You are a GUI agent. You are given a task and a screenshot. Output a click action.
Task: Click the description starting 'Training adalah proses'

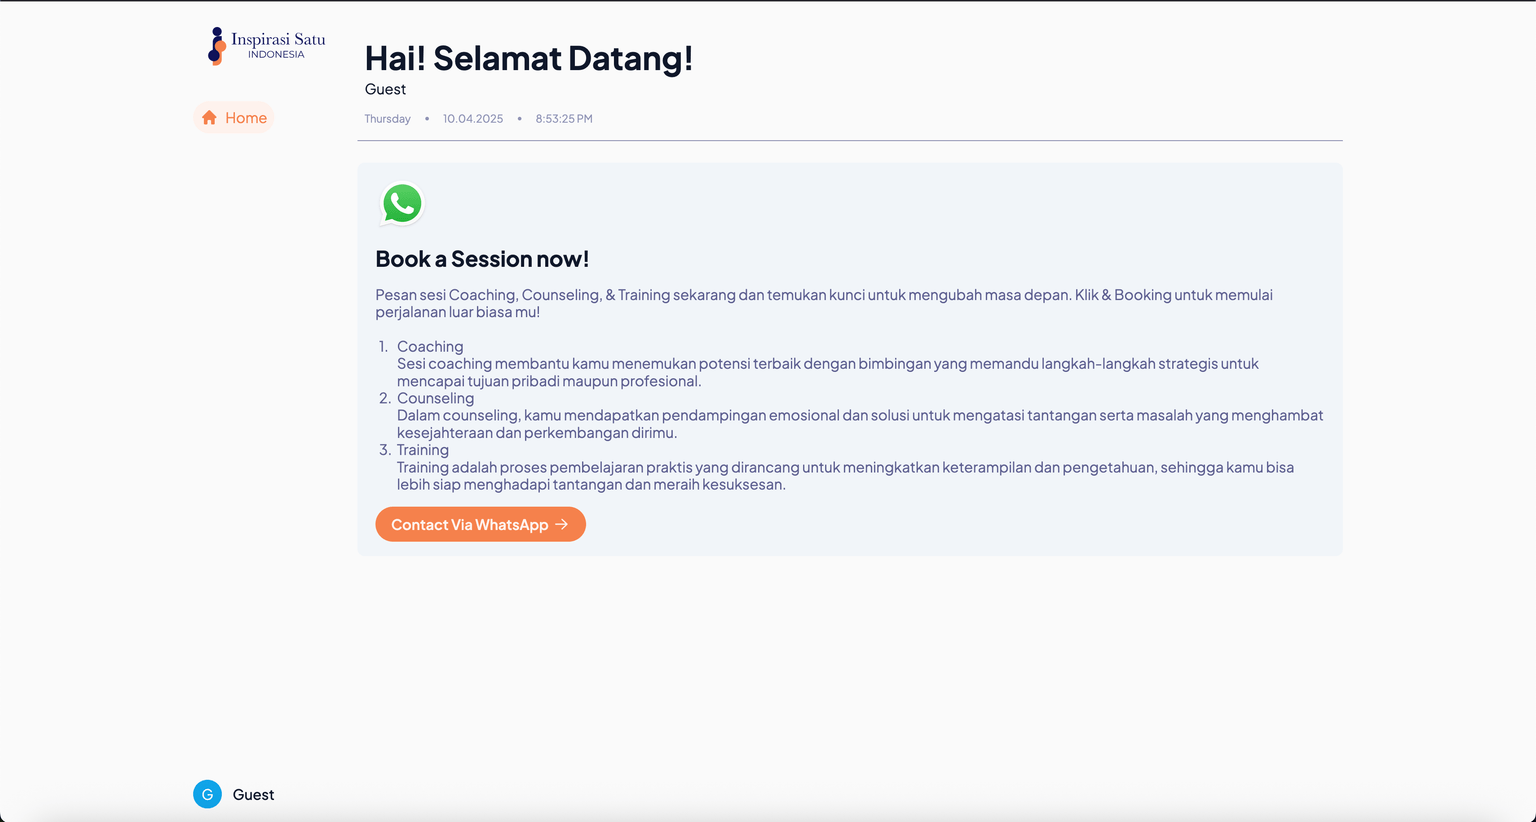pos(845,476)
